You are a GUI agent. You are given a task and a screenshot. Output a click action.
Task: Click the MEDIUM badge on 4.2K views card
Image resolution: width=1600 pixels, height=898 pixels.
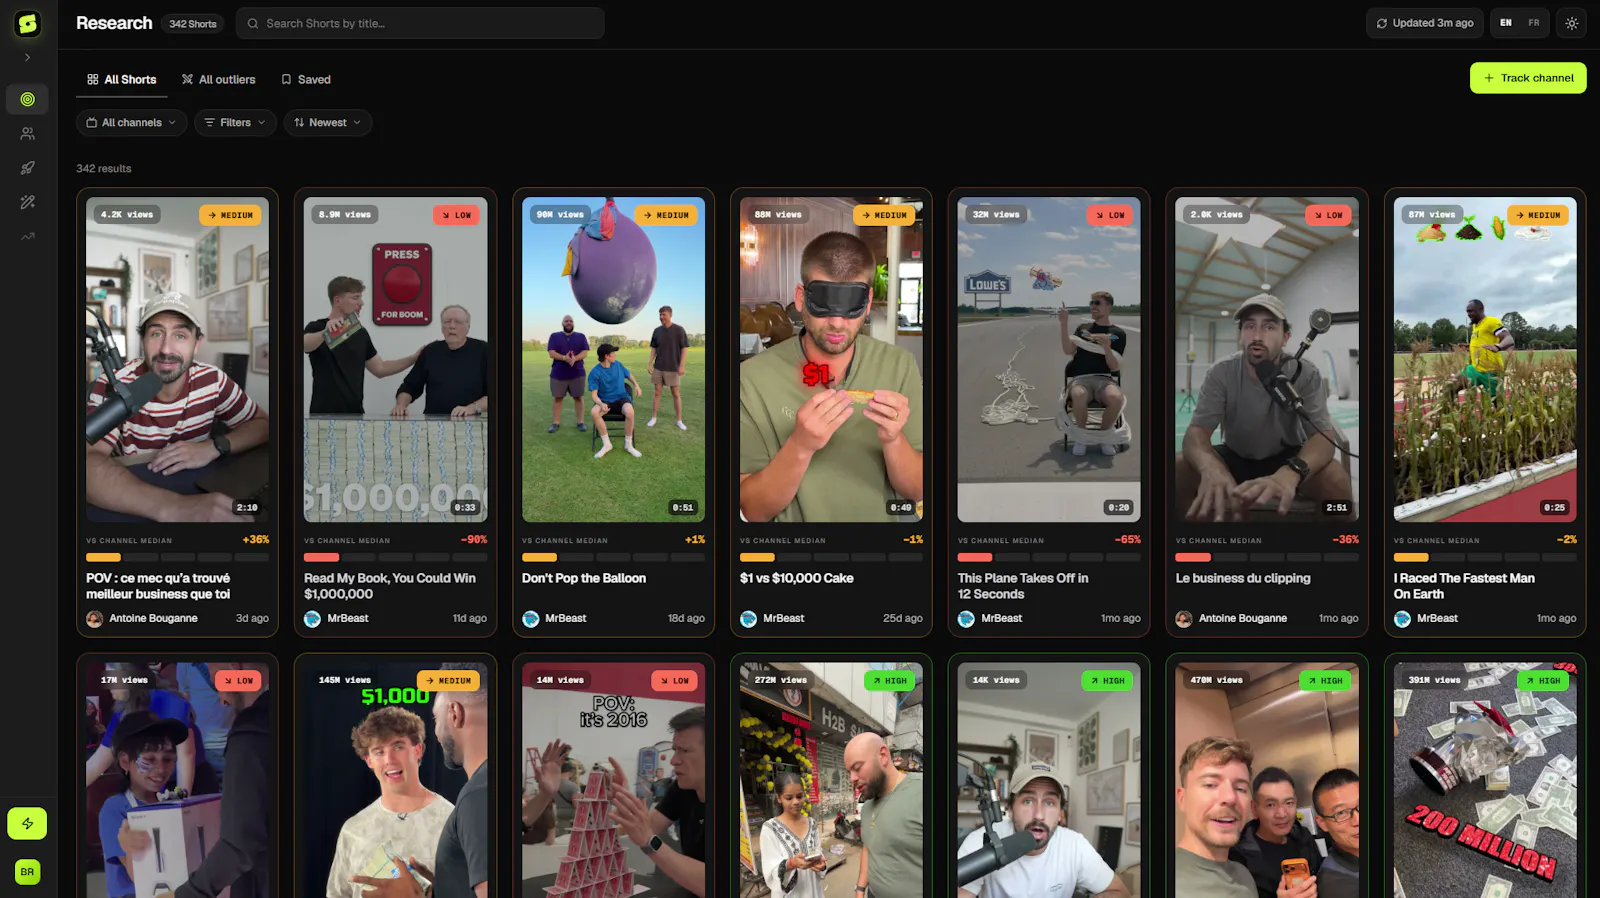[230, 215]
